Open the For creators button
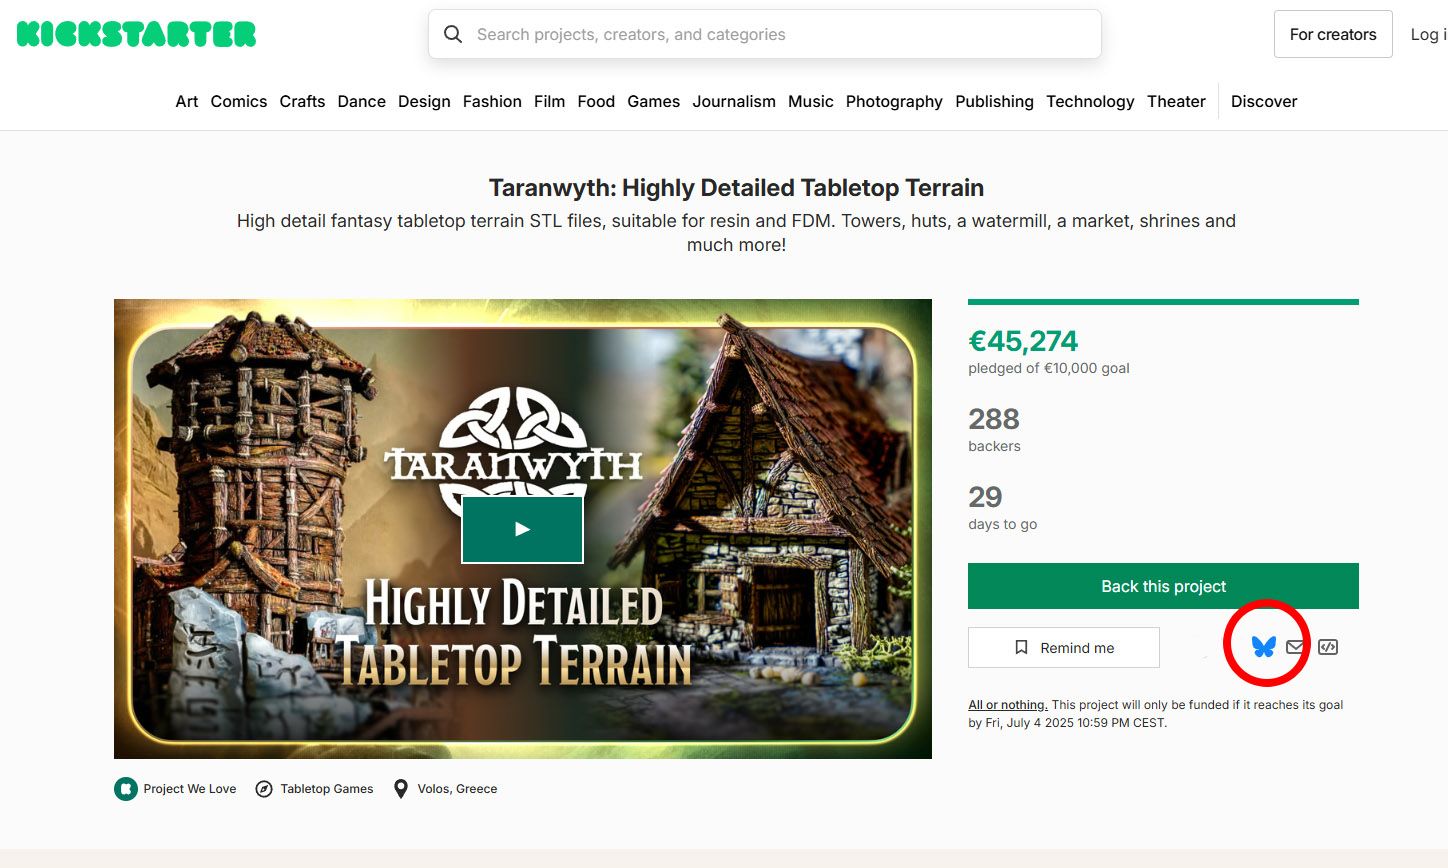The image size is (1448, 868). tap(1333, 34)
